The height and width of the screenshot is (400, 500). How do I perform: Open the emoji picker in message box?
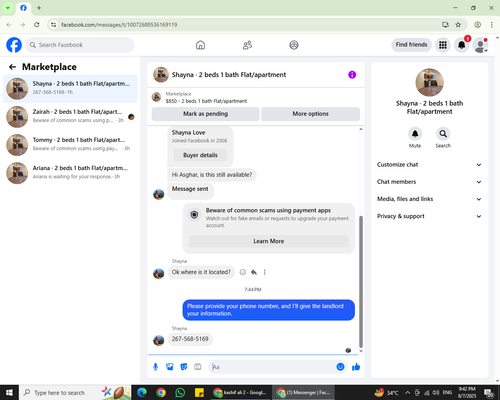pyautogui.click(x=340, y=367)
